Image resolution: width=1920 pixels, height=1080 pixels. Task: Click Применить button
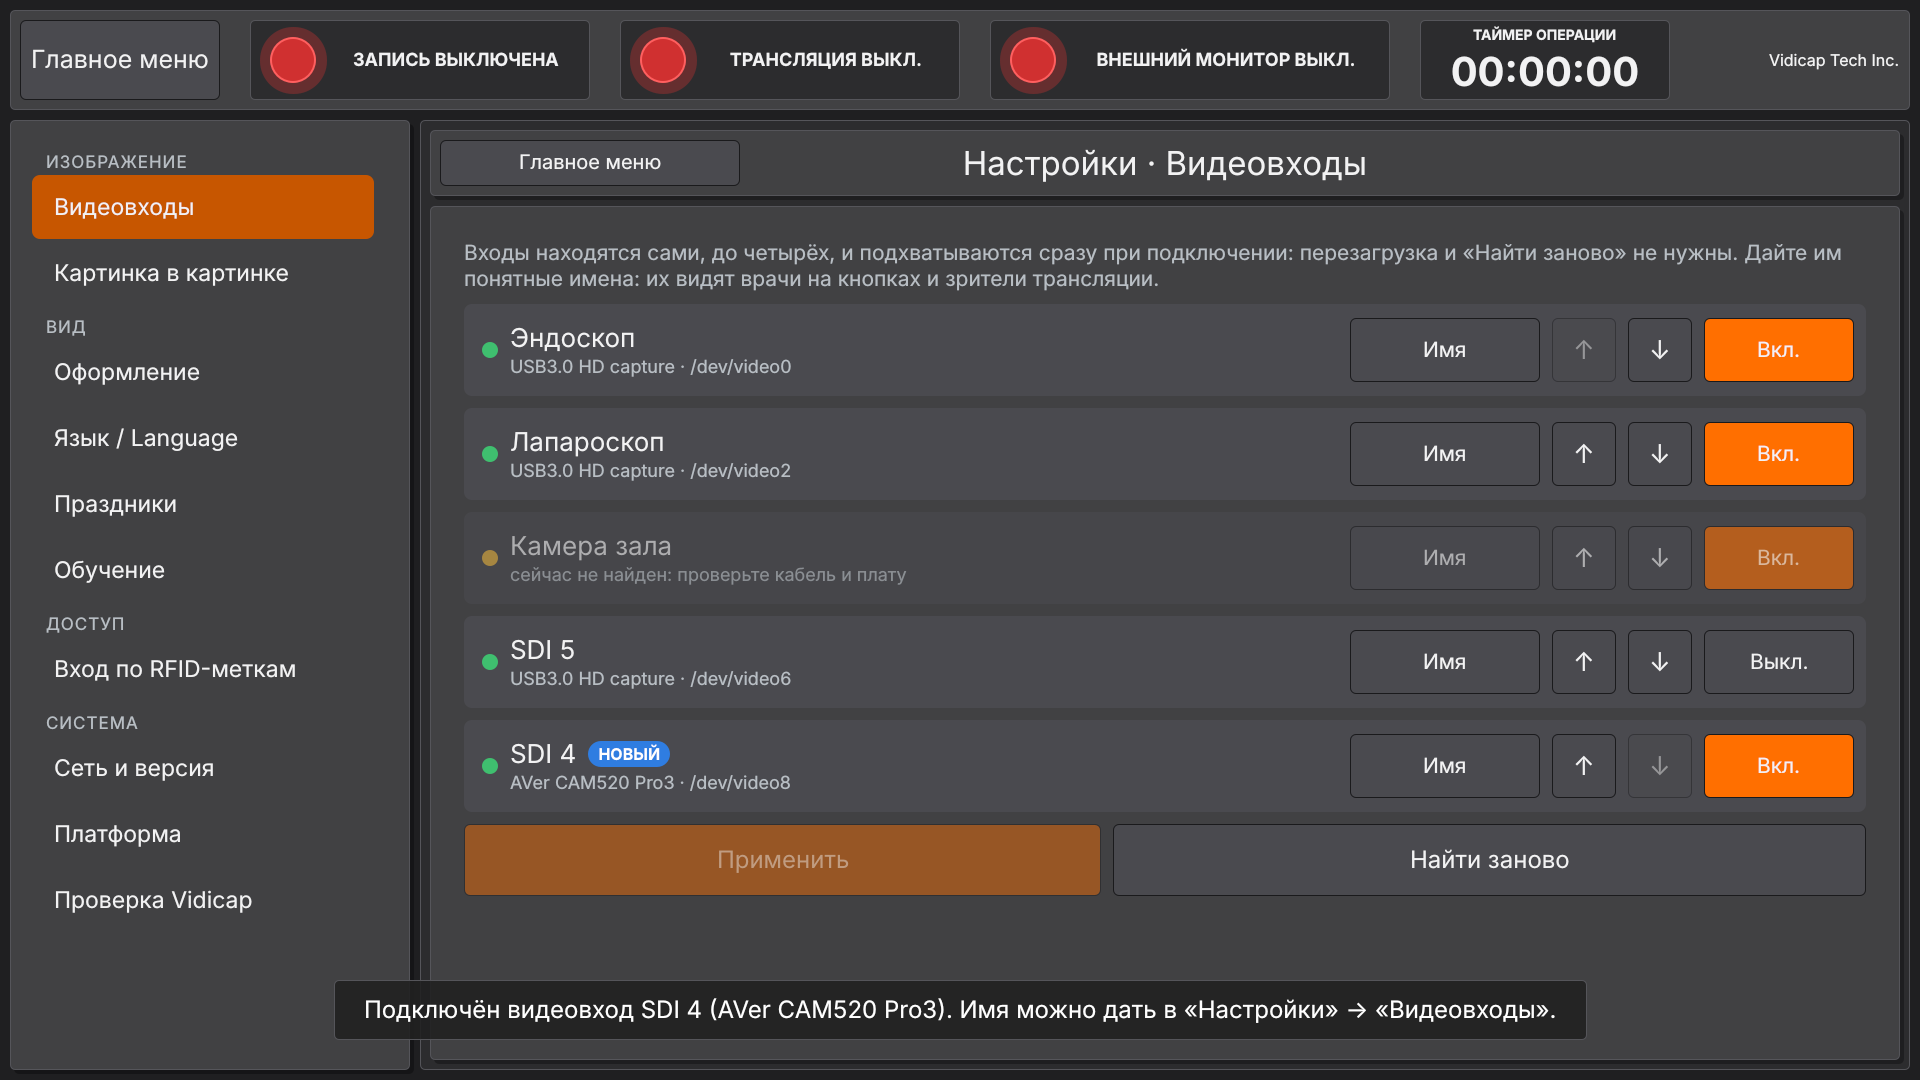[782, 860]
